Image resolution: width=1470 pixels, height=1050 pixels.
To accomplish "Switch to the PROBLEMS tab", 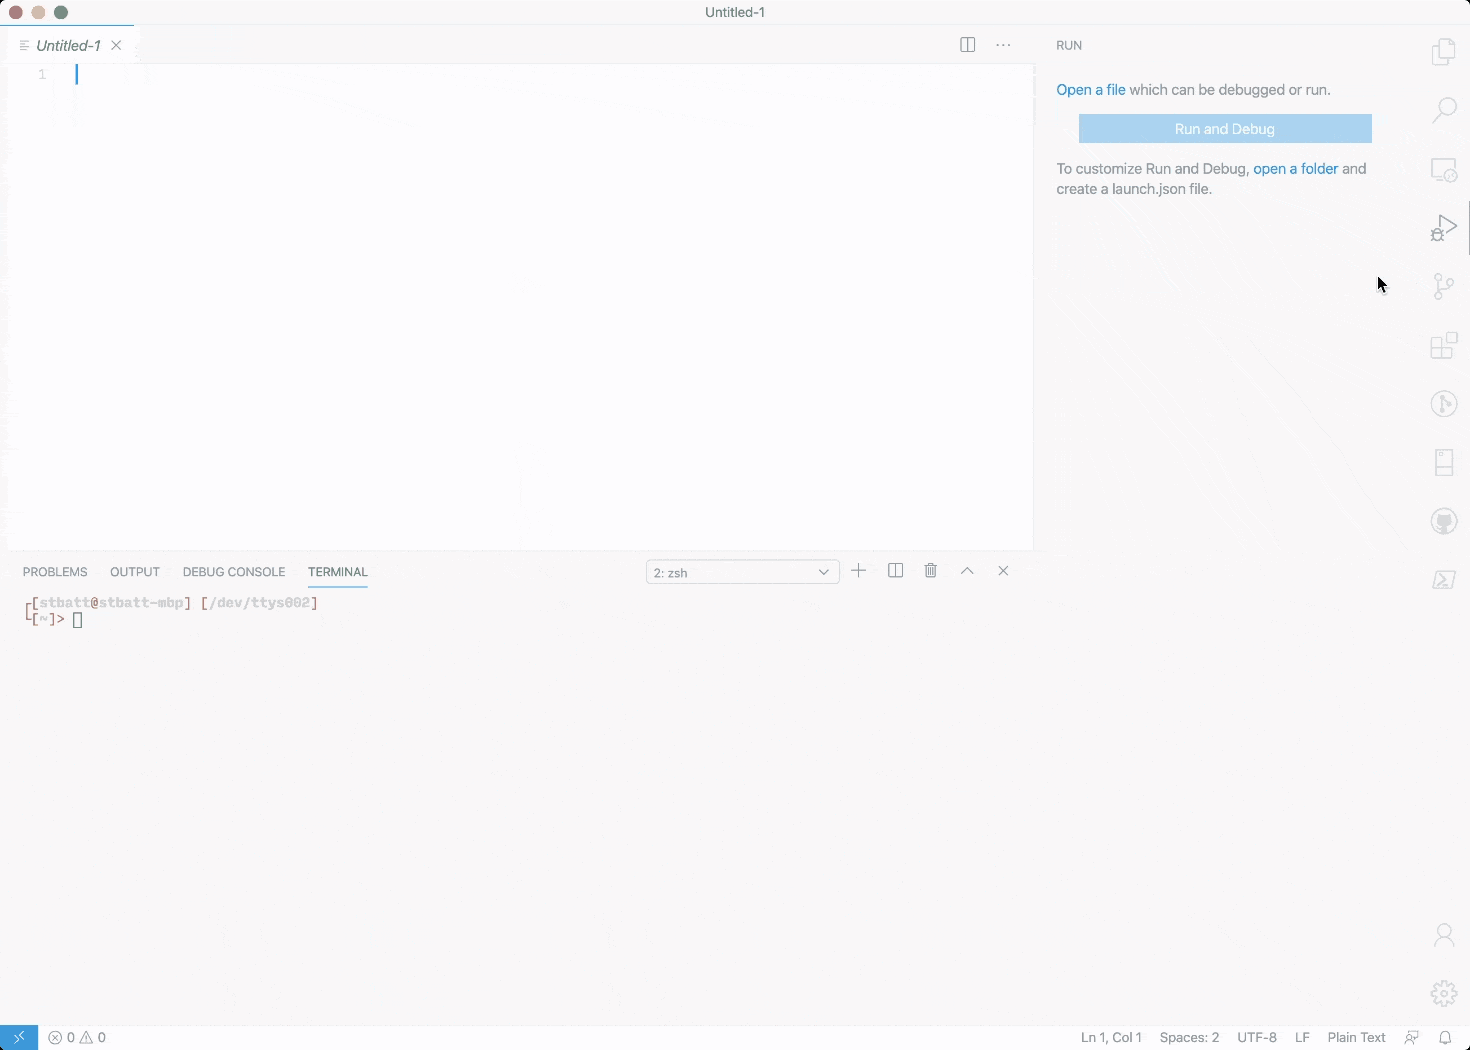I will coord(54,572).
